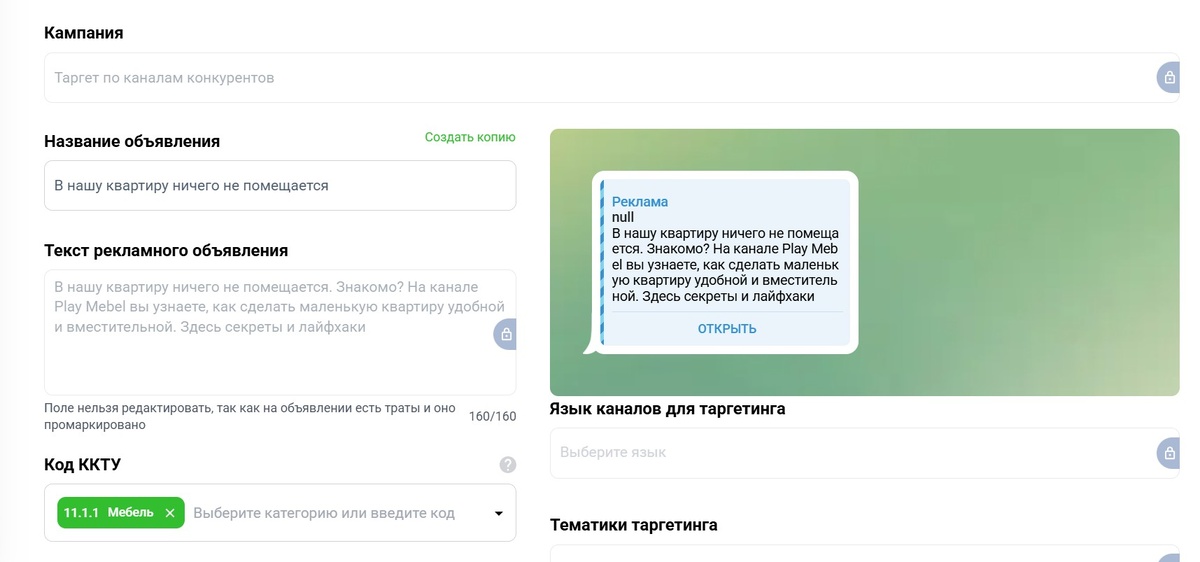
Task: Open the help question mark beside Код ККТУ
Action: [508, 465]
